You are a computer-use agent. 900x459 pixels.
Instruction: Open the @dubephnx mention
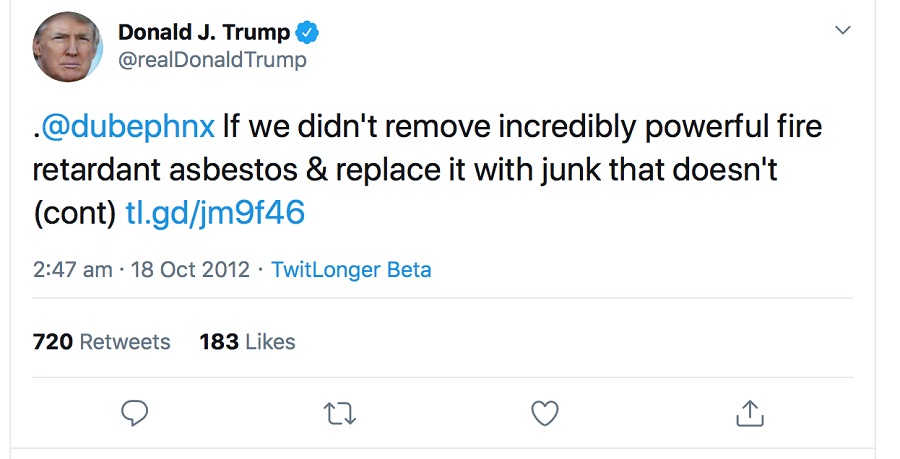pyautogui.click(x=127, y=127)
